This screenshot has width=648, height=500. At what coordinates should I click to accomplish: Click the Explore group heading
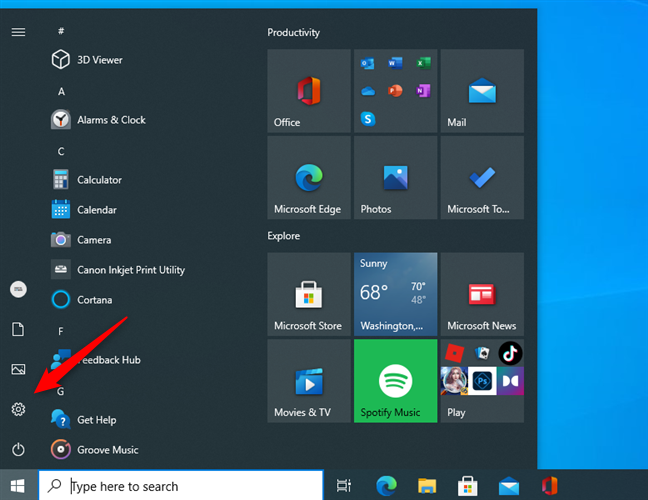[x=284, y=236]
